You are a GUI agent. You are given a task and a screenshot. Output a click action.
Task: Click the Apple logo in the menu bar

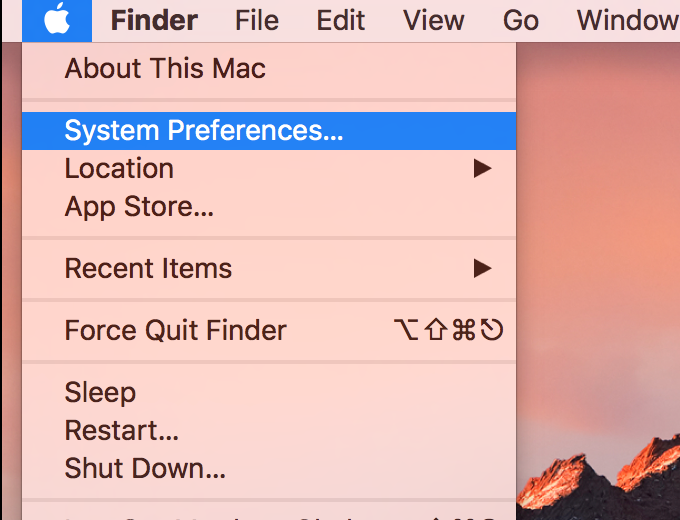coord(57,20)
